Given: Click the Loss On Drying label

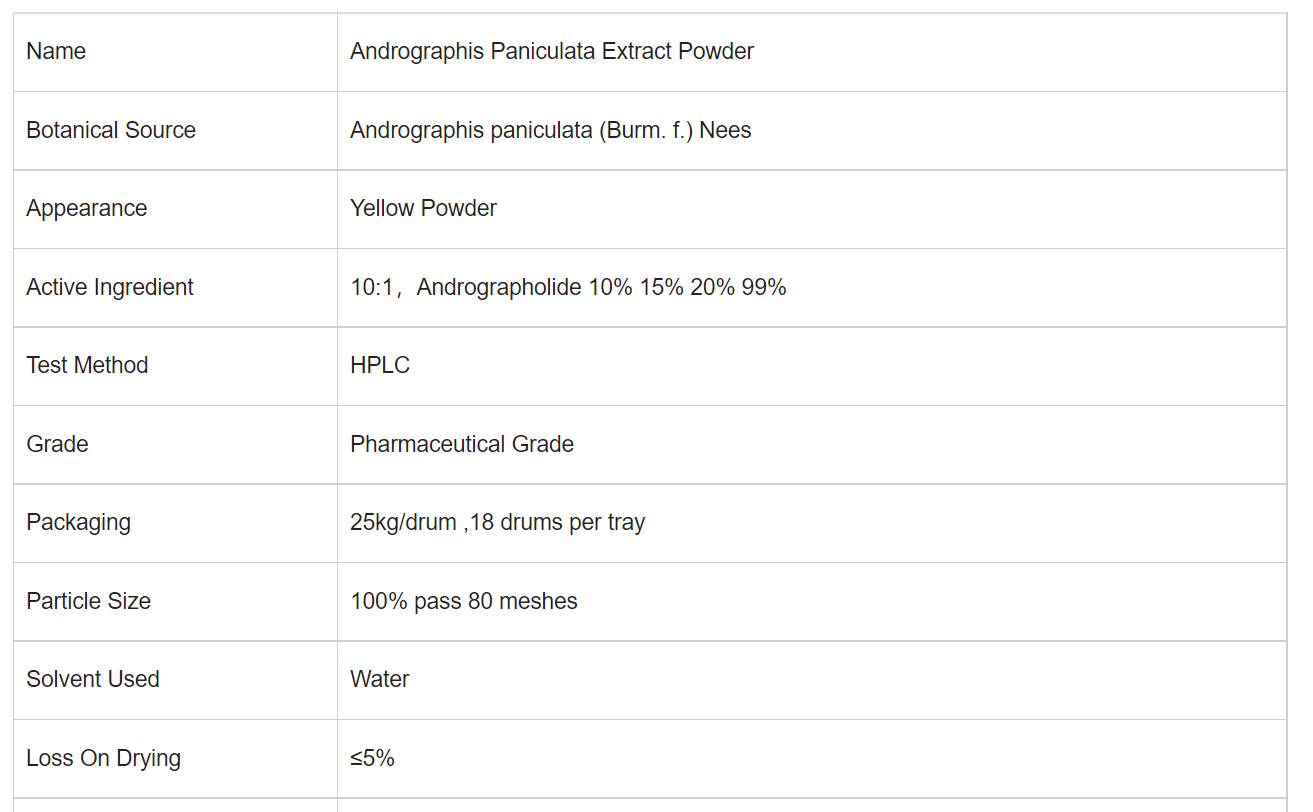Looking at the screenshot, I should point(104,758).
